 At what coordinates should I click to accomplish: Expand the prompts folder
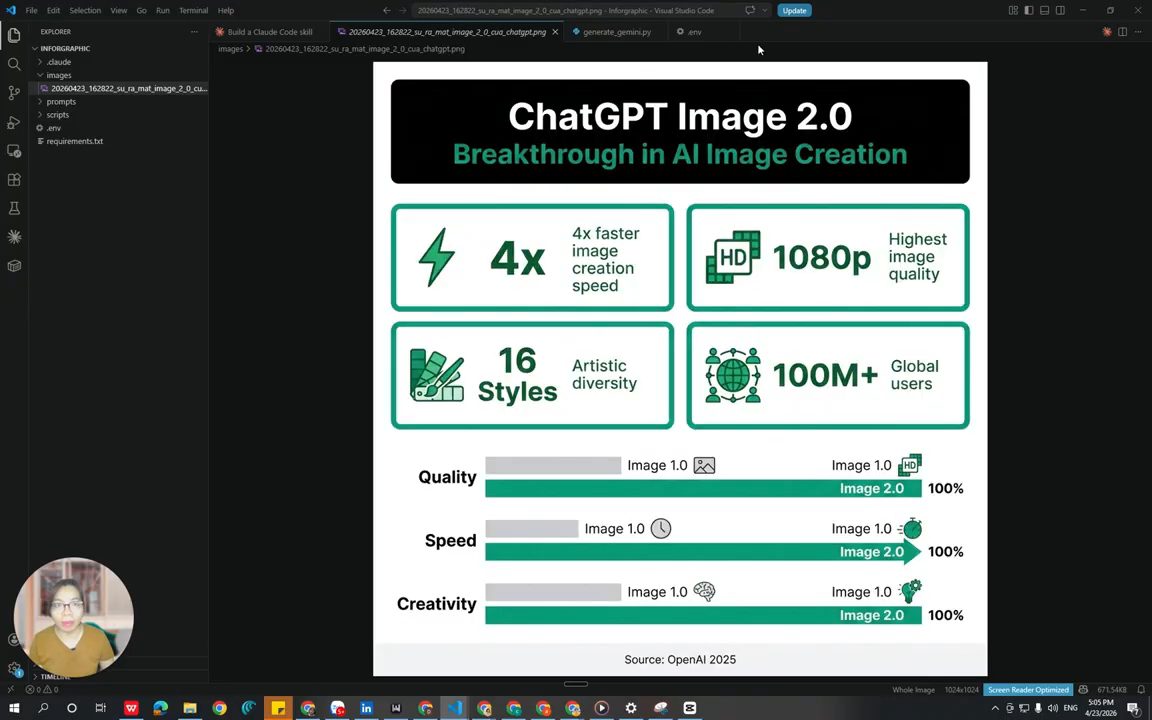(119, 101)
